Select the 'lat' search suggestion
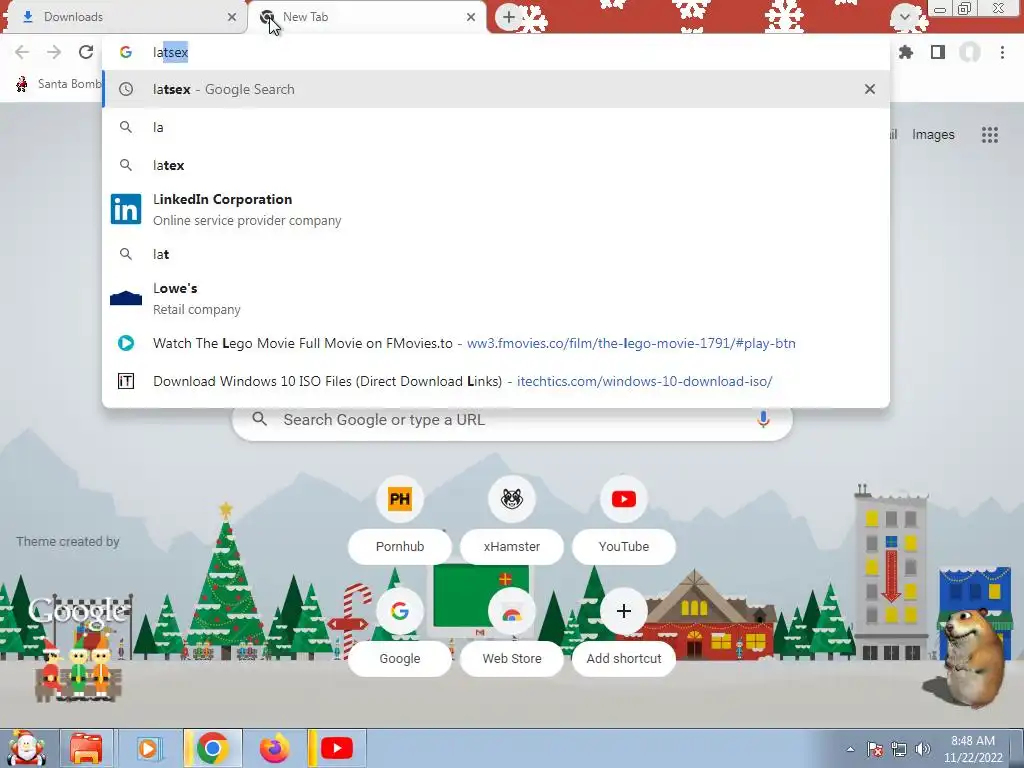1024x768 pixels. click(496, 254)
